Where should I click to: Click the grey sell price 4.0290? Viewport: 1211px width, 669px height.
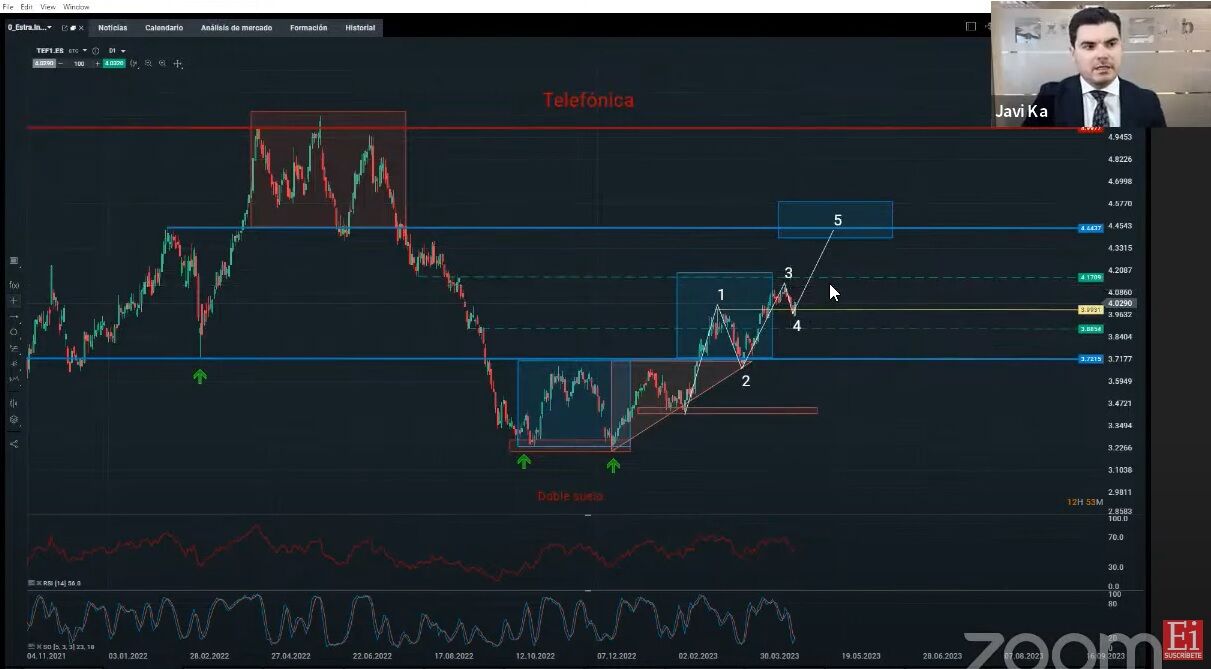pos(44,63)
